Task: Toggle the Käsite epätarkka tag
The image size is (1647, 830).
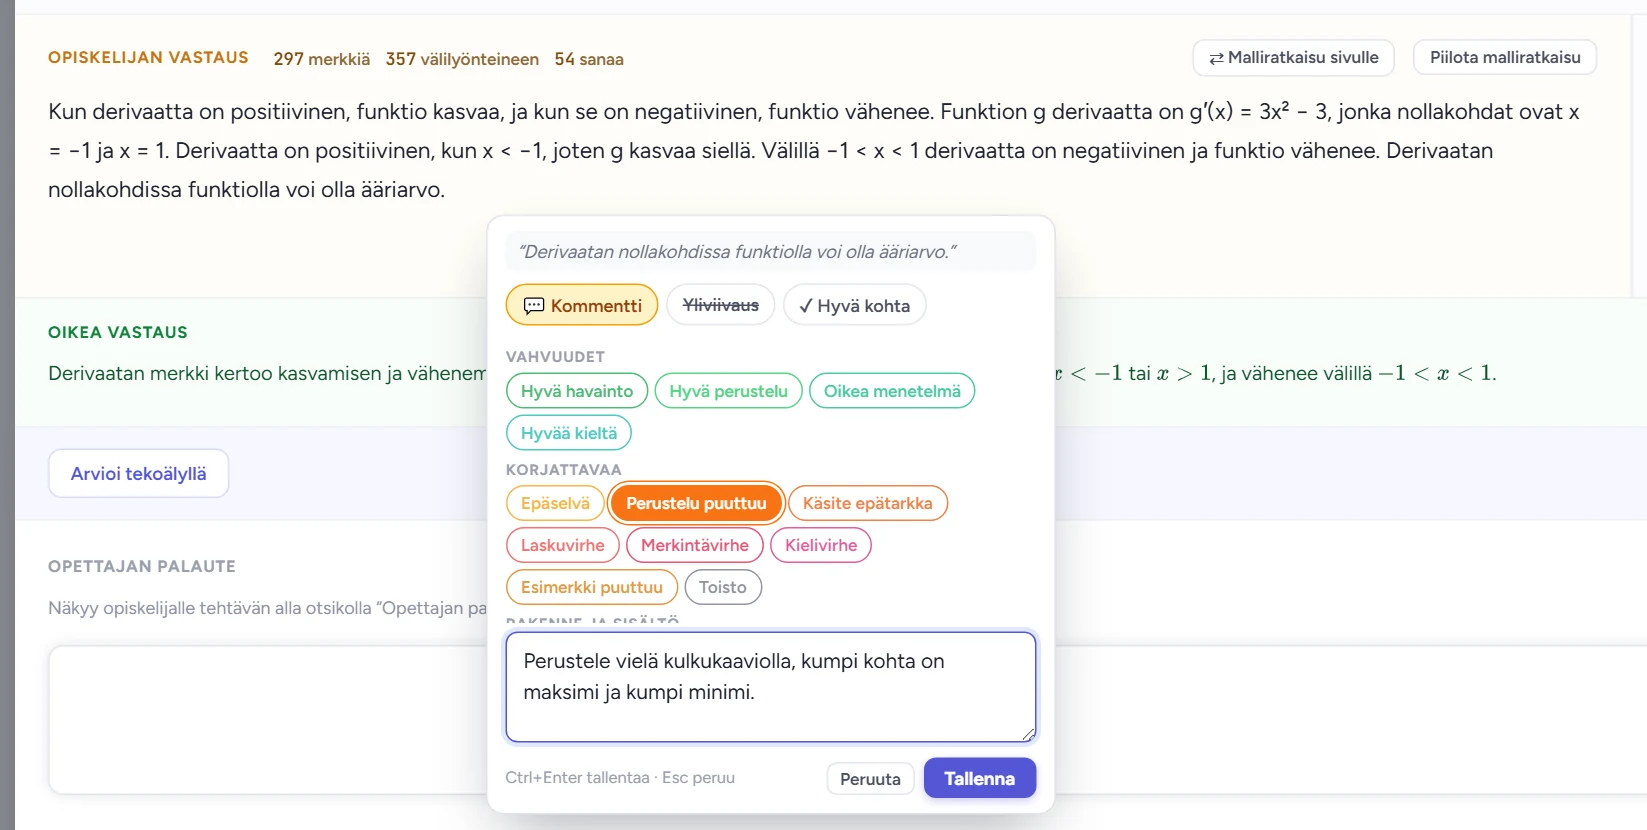Action: click(x=868, y=503)
